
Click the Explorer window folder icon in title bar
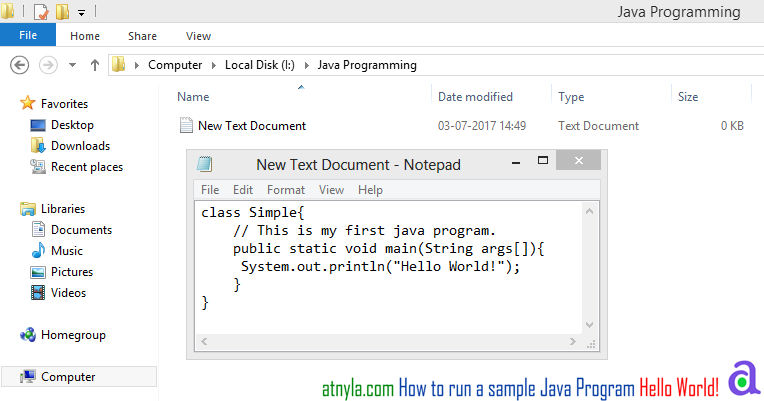[x=7, y=11]
